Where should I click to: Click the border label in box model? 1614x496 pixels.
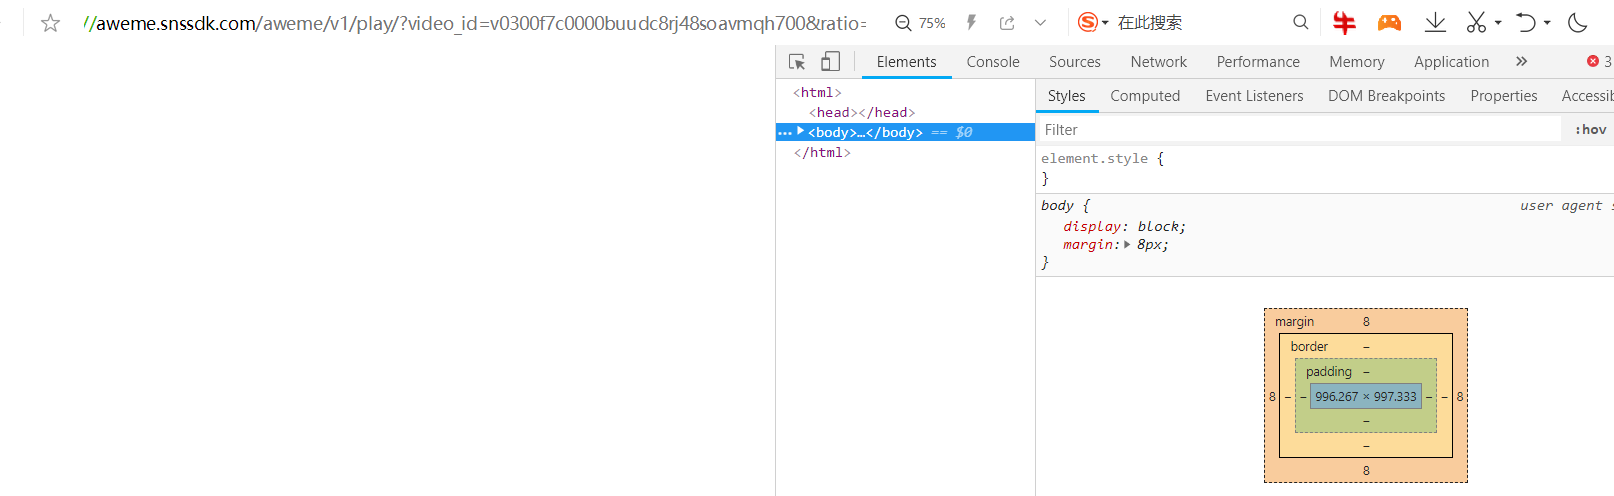1309,347
